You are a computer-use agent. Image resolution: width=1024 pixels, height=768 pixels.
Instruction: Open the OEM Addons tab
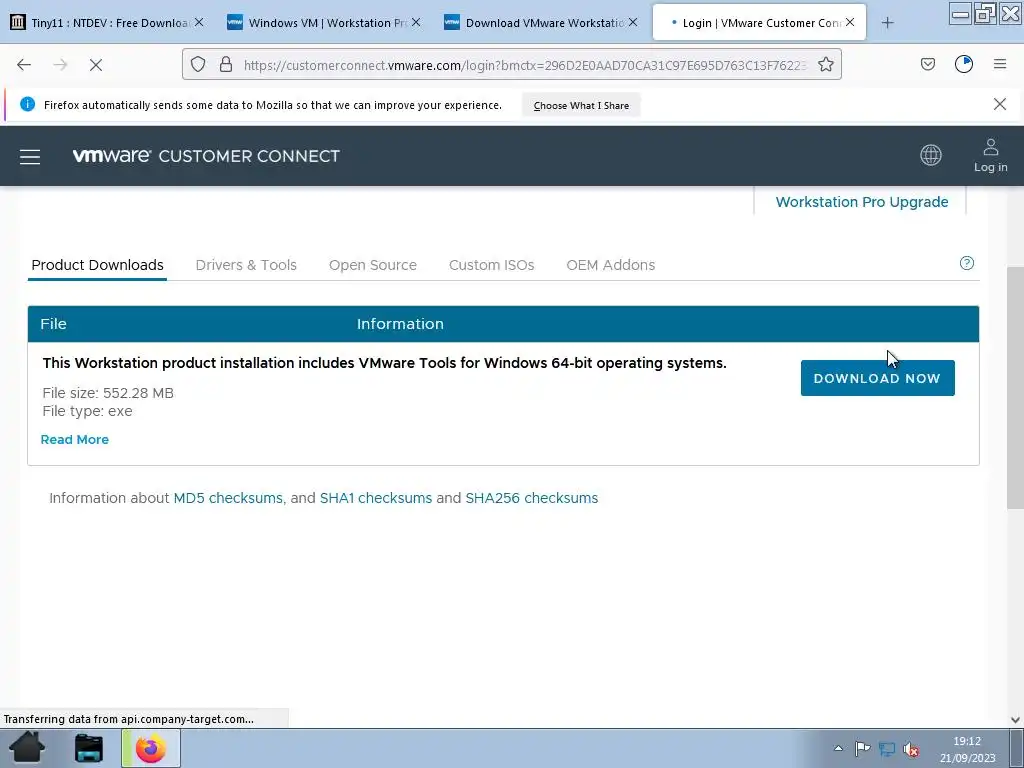pos(611,265)
